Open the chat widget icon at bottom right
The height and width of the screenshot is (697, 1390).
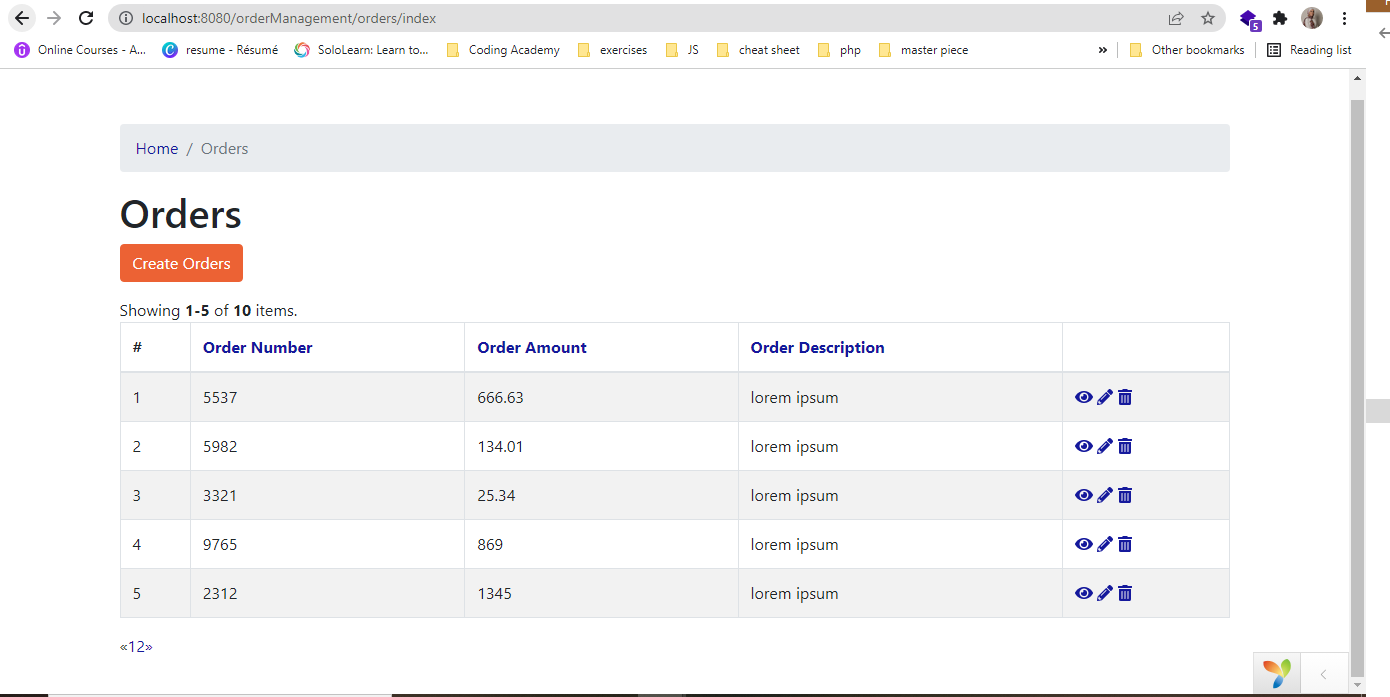pyautogui.click(x=1275, y=673)
